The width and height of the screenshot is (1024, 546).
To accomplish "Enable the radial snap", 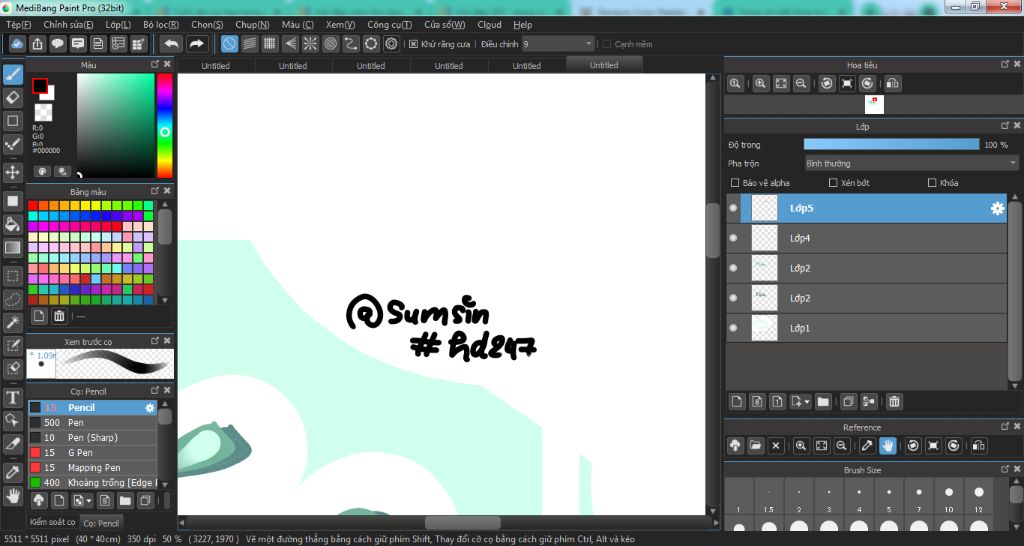I will point(310,44).
